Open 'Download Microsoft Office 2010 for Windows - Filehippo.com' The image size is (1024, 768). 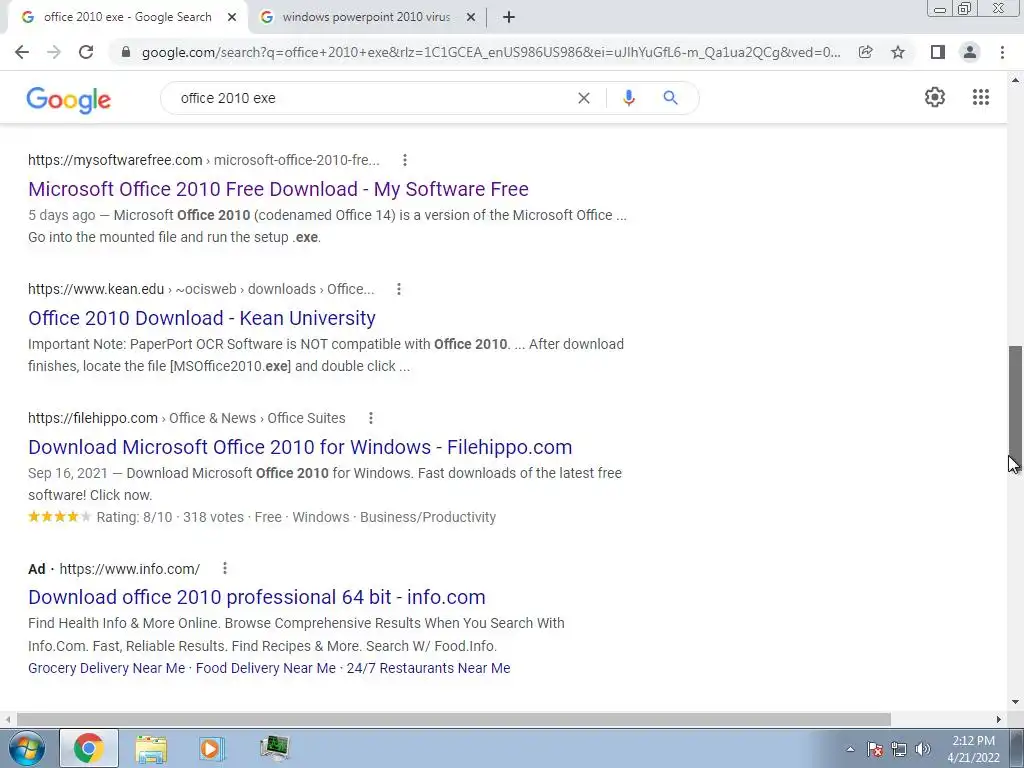tap(300, 447)
